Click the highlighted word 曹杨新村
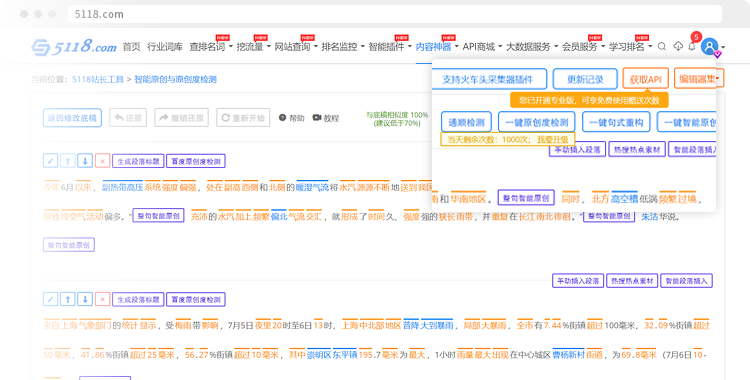This screenshot has width=750, height=380. [568, 355]
